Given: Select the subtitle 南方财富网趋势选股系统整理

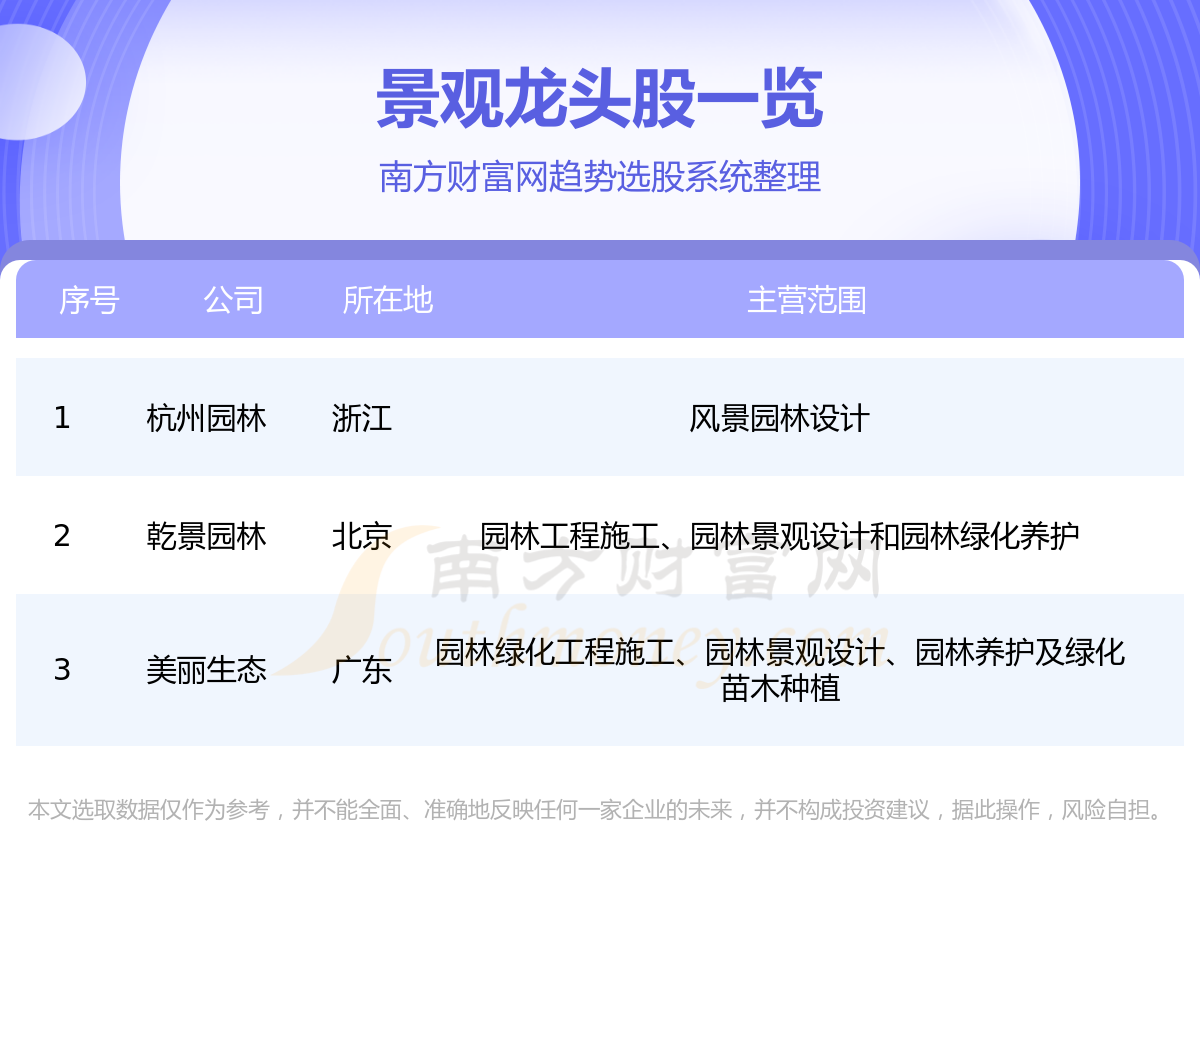Looking at the screenshot, I should pyautogui.click(x=600, y=177).
